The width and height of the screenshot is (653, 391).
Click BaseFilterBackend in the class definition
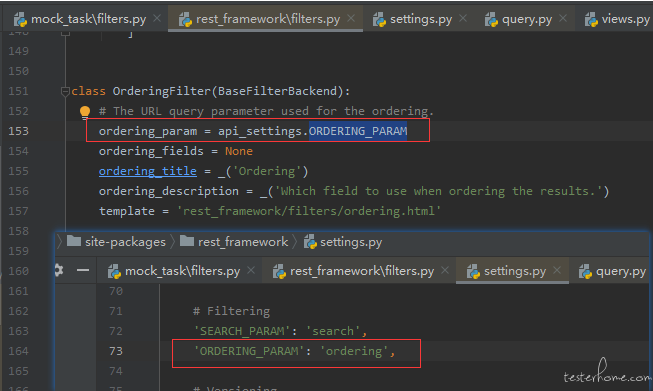pos(277,91)
